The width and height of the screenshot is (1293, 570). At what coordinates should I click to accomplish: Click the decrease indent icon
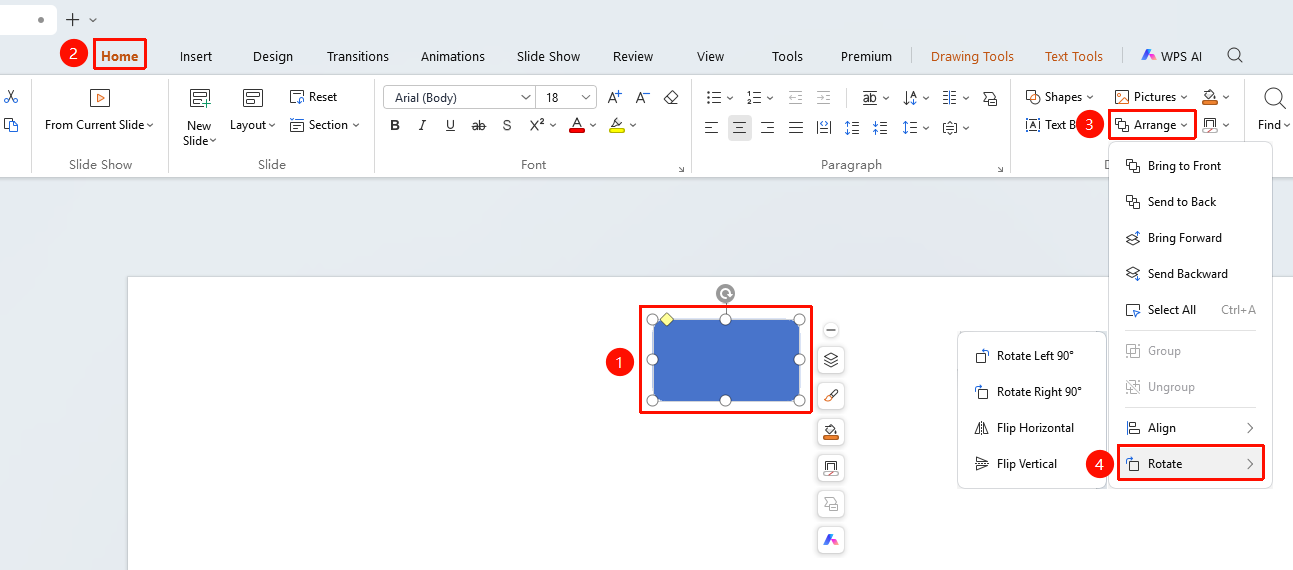point(795,97)
